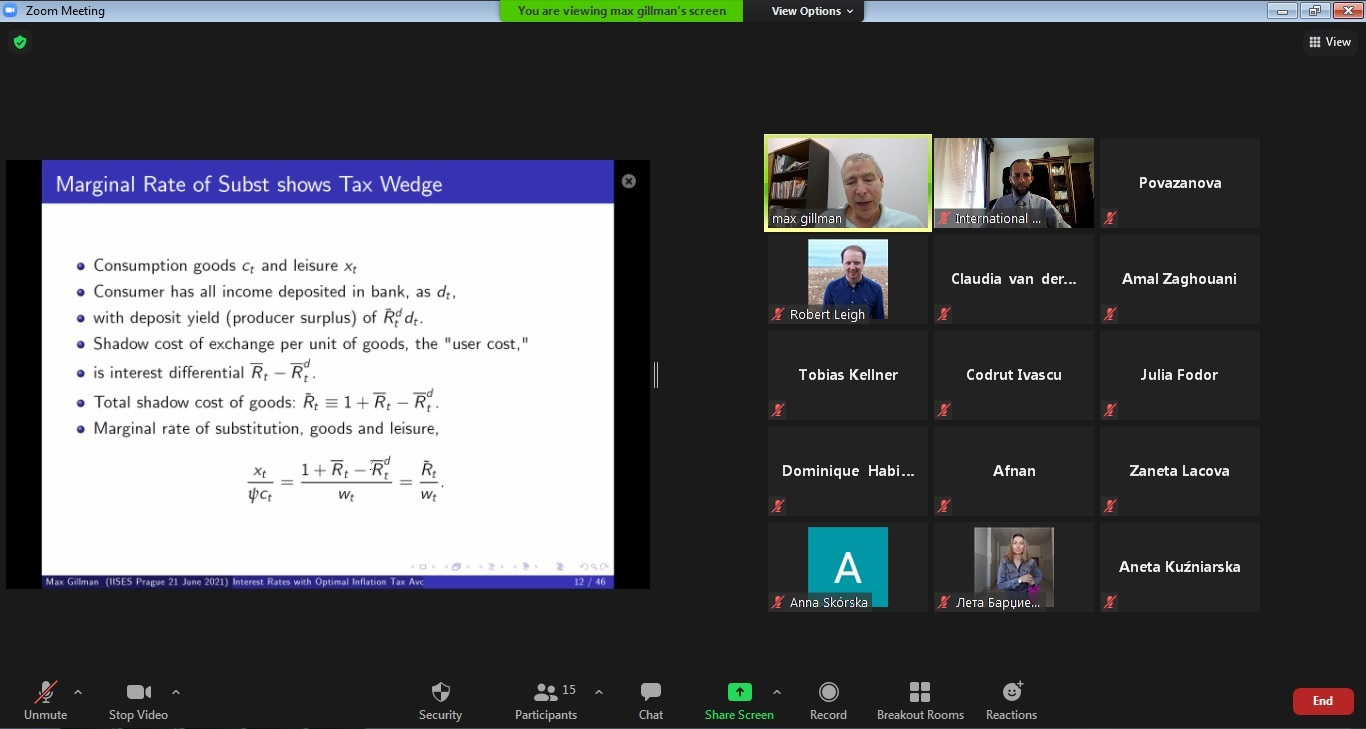Open the Reactions menu
The image size is (1366, 729).
[1011, 700]
